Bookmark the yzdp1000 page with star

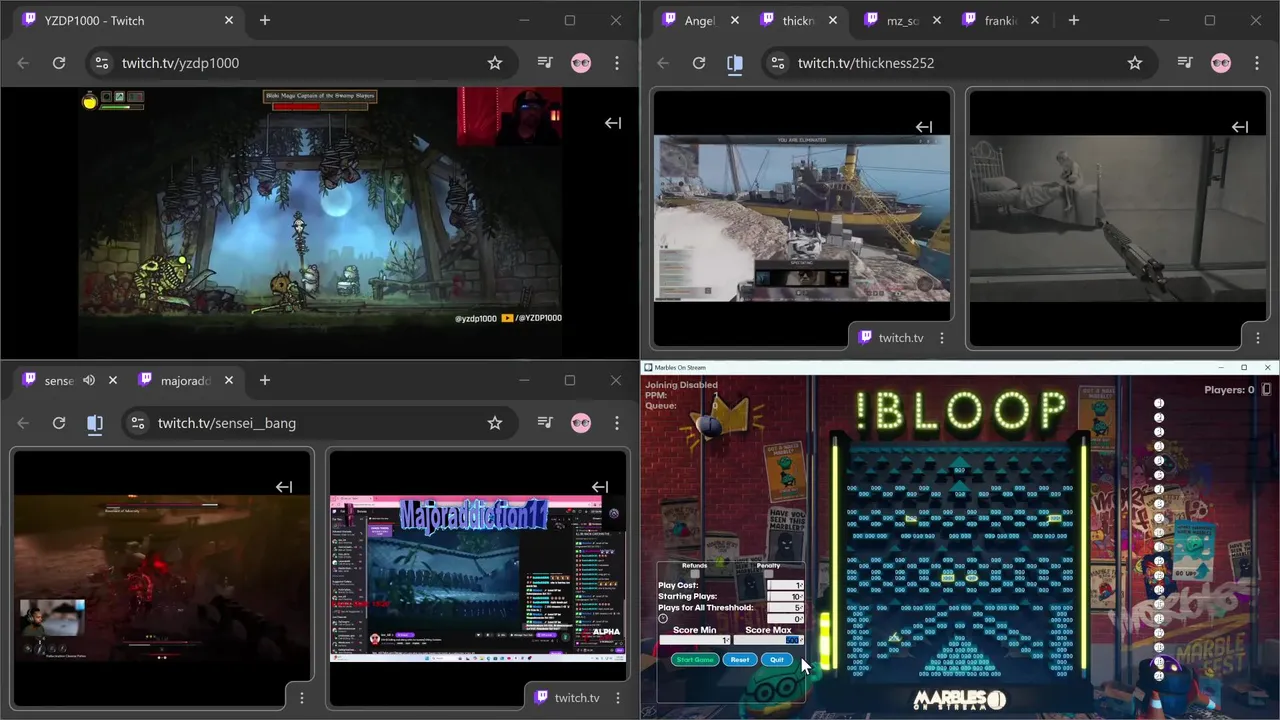[x=495, y=63]
